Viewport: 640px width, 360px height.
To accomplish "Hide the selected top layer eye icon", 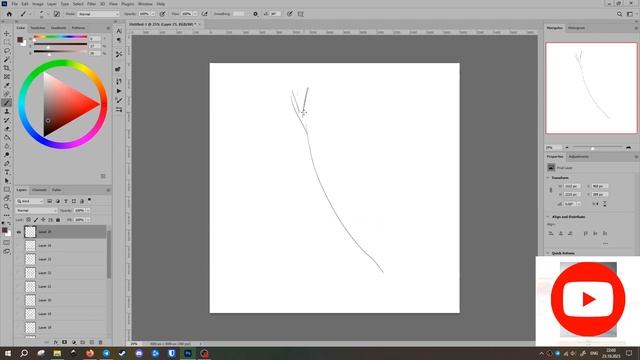I will [x=19, y=232].
